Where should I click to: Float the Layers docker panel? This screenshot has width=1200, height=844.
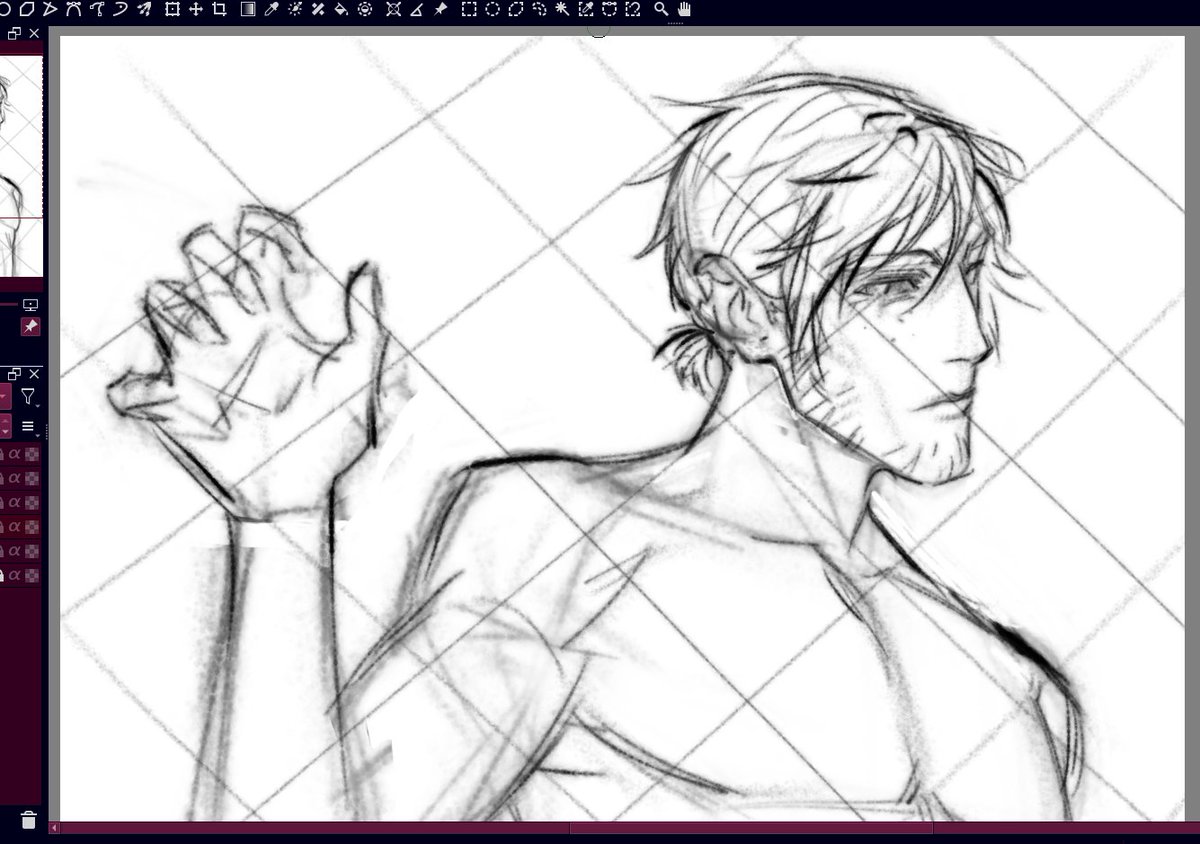(15, 373)
